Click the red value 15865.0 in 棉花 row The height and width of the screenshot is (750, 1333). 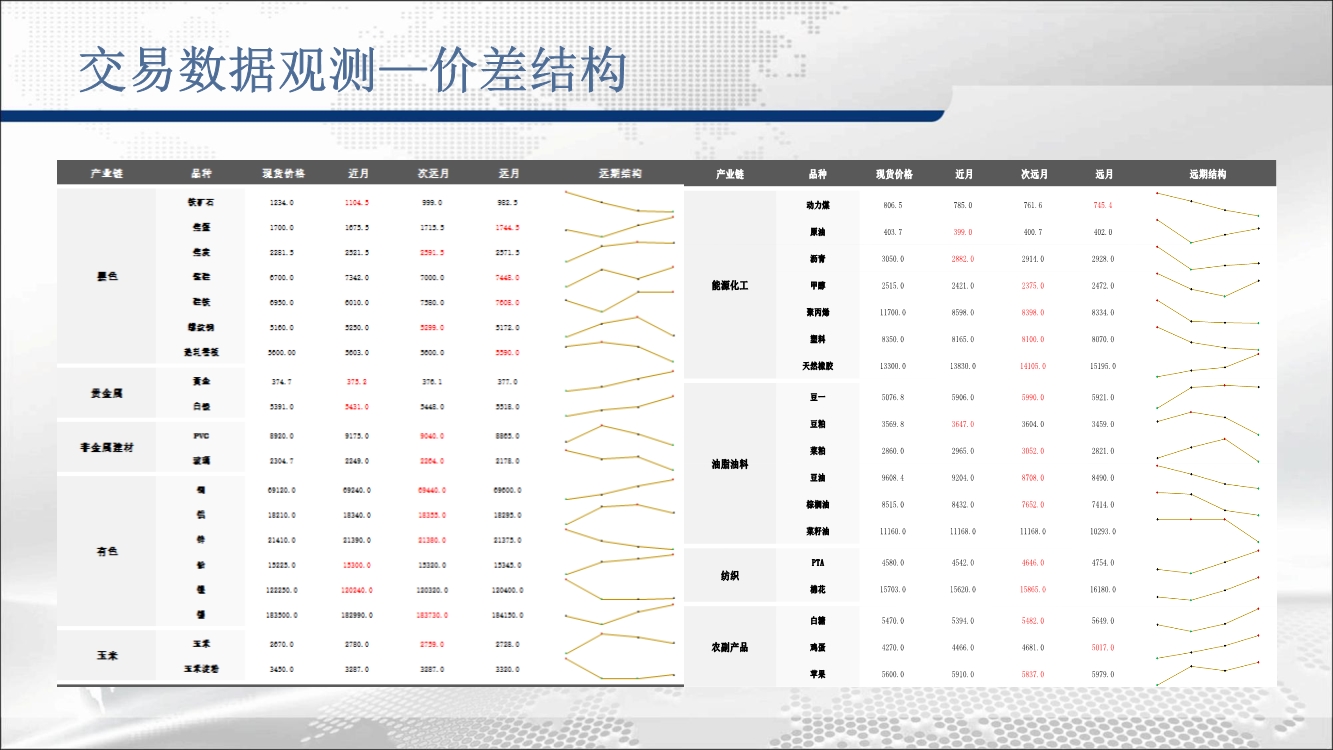coord(1033,590)
